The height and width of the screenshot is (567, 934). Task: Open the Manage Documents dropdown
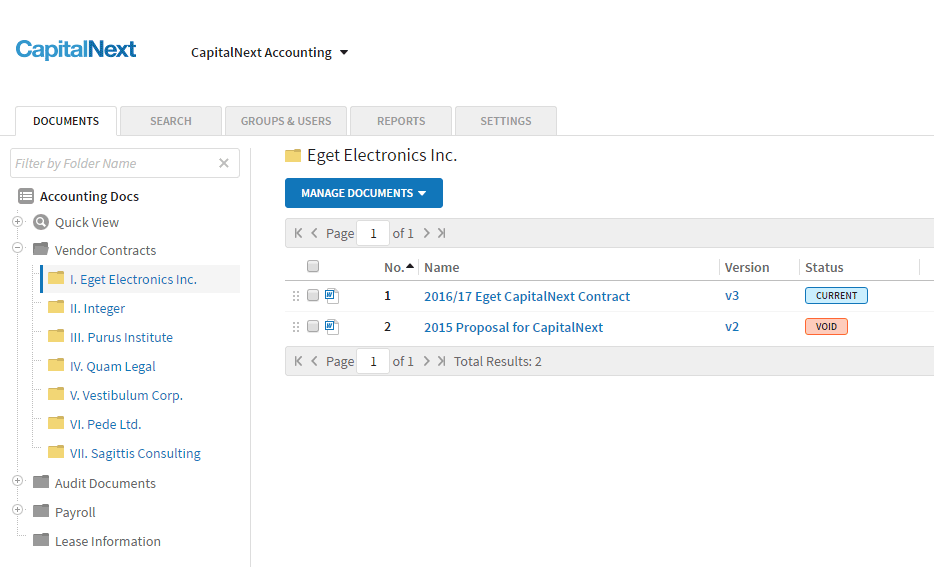tap(363, 193)
